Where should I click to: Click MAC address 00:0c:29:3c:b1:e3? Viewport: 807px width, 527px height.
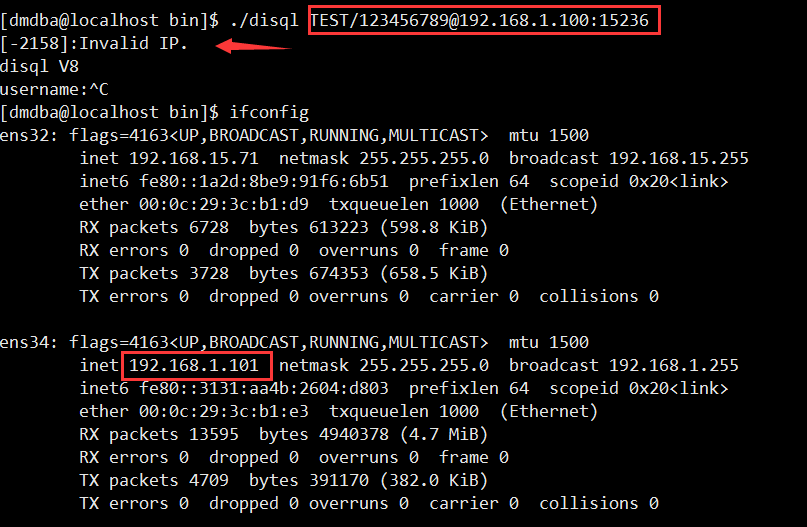[x=223, y=411]
